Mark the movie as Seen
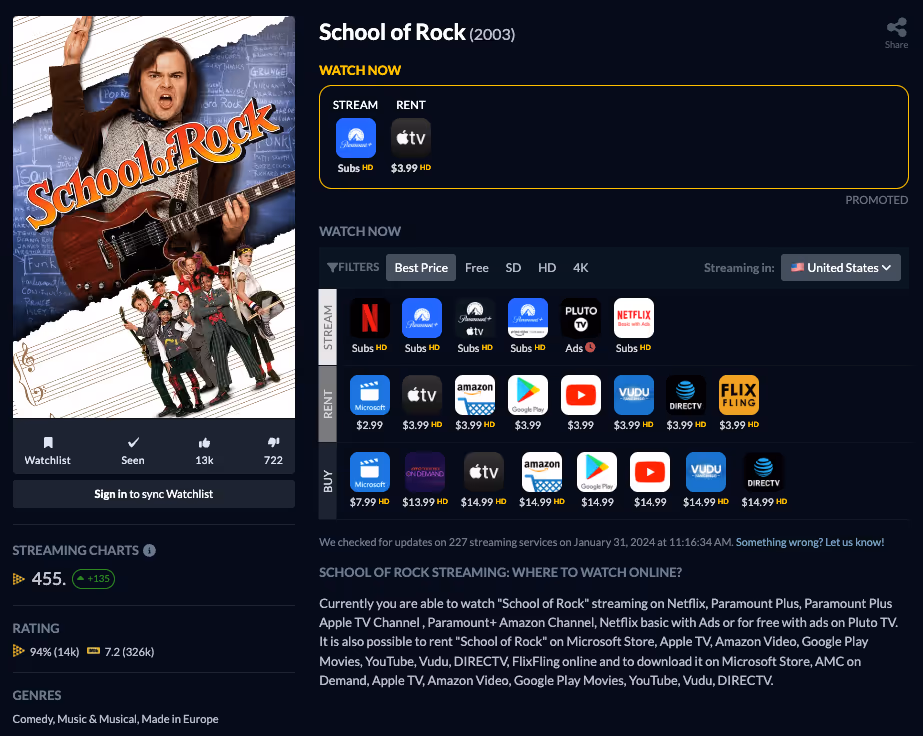This screenshot has width=923, height=736. pos(133,451)
